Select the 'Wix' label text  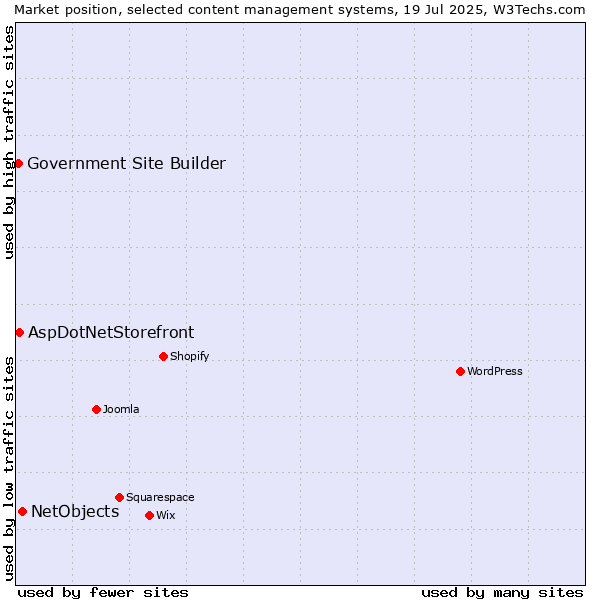coord(166,515)
